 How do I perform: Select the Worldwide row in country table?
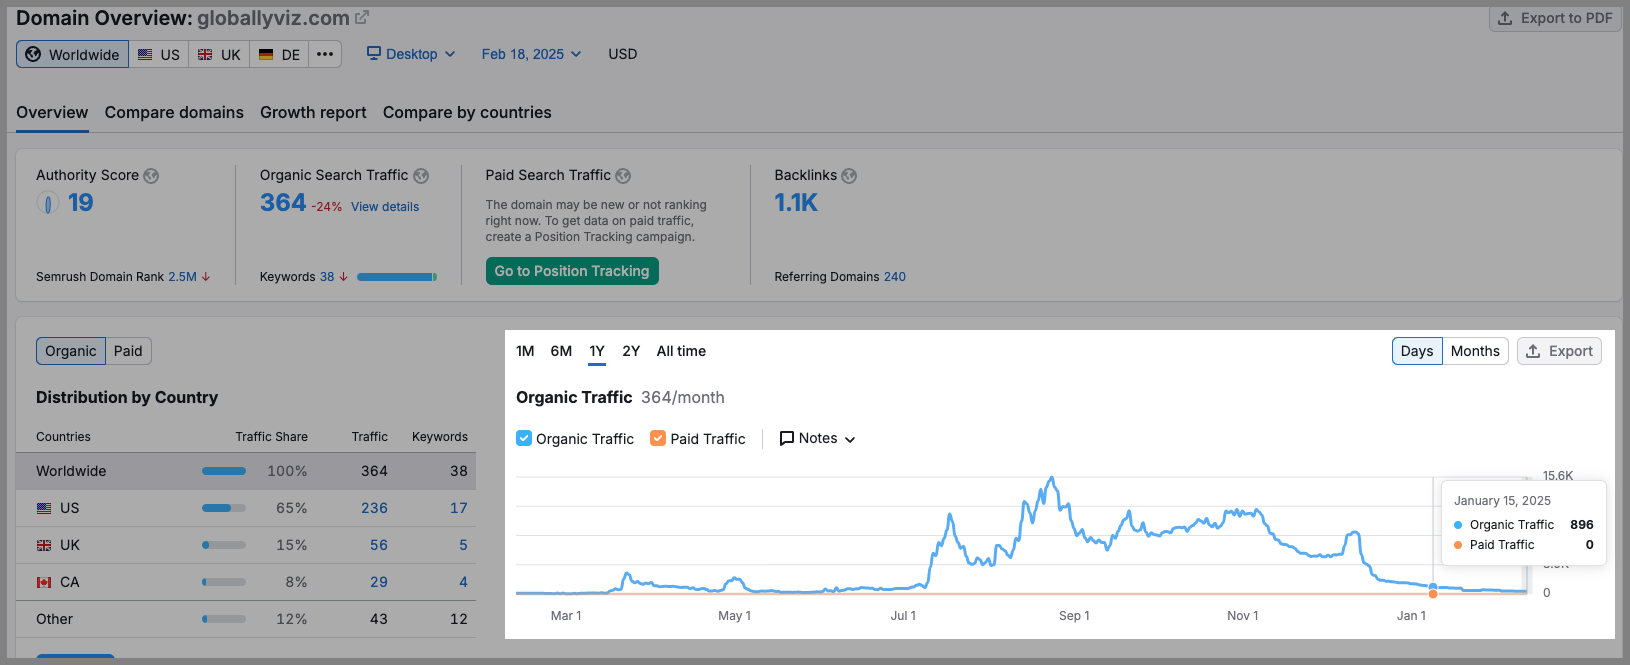click(246, 471)
